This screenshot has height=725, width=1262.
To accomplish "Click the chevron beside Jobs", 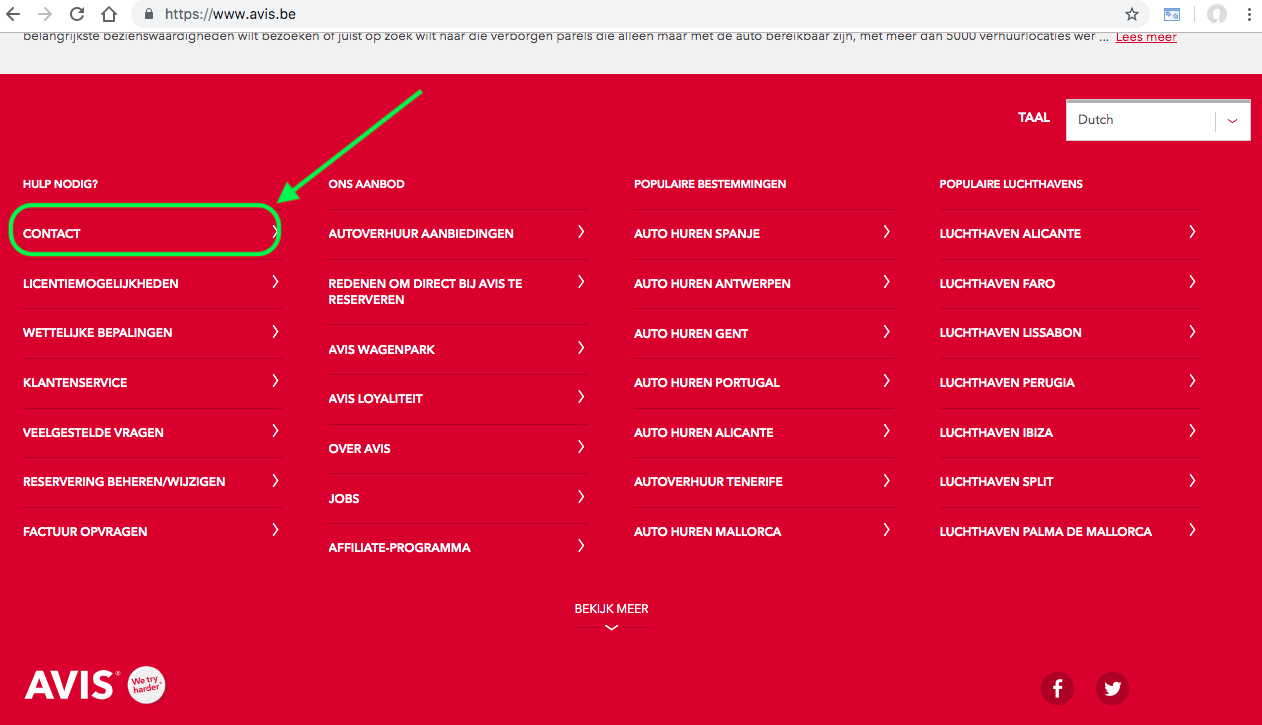I will click(581, 497).
